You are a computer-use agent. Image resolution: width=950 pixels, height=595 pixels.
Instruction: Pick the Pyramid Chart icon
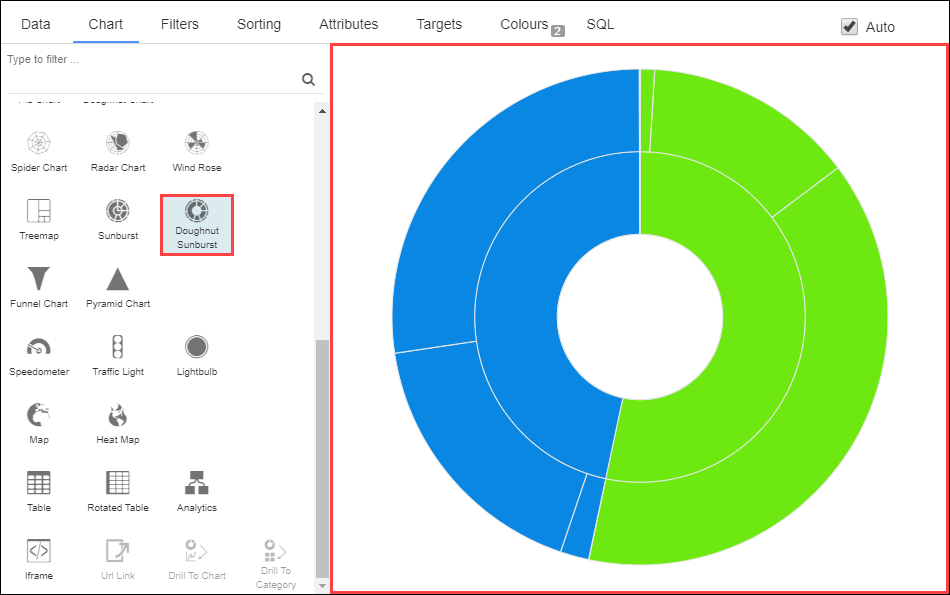click(x=118, y=278)
